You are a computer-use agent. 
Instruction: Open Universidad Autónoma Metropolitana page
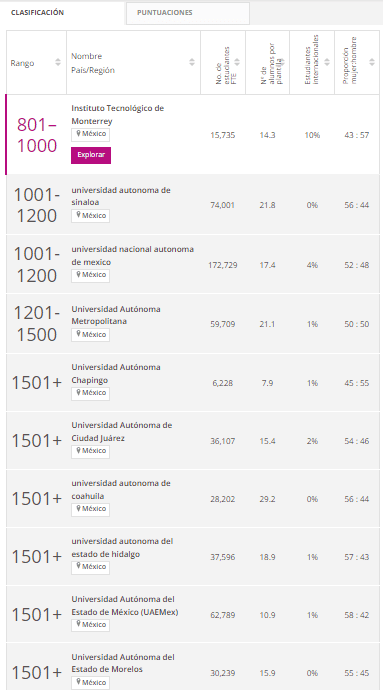pos(116,315)
